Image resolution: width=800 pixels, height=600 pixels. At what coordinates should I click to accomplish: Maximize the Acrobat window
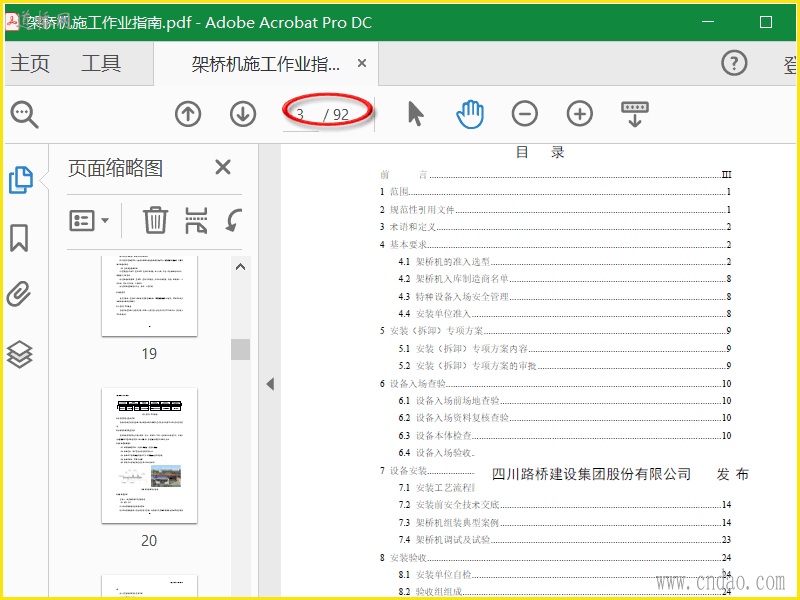[765, 22]
